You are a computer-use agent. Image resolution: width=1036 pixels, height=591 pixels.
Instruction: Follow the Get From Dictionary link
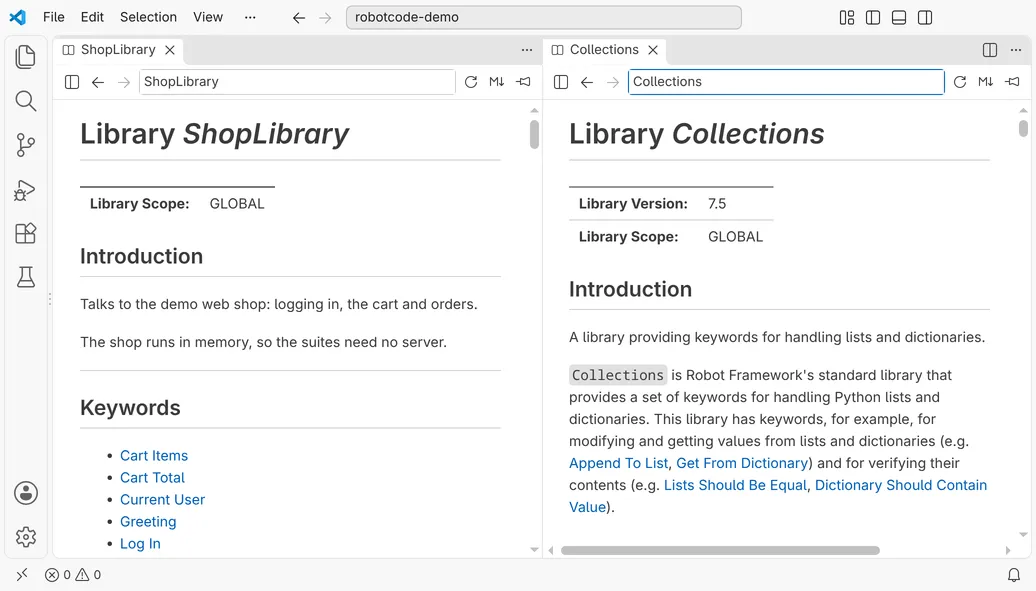[742, 463]
